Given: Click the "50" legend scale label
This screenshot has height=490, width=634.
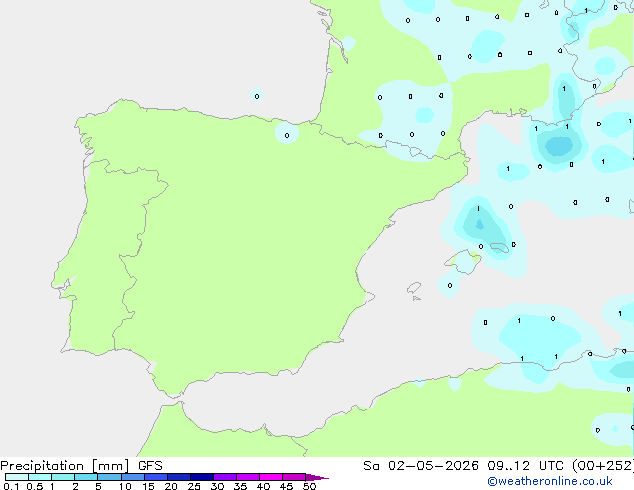Looking at the screenshot, I should pyautogui.click(x=309, y=486).
